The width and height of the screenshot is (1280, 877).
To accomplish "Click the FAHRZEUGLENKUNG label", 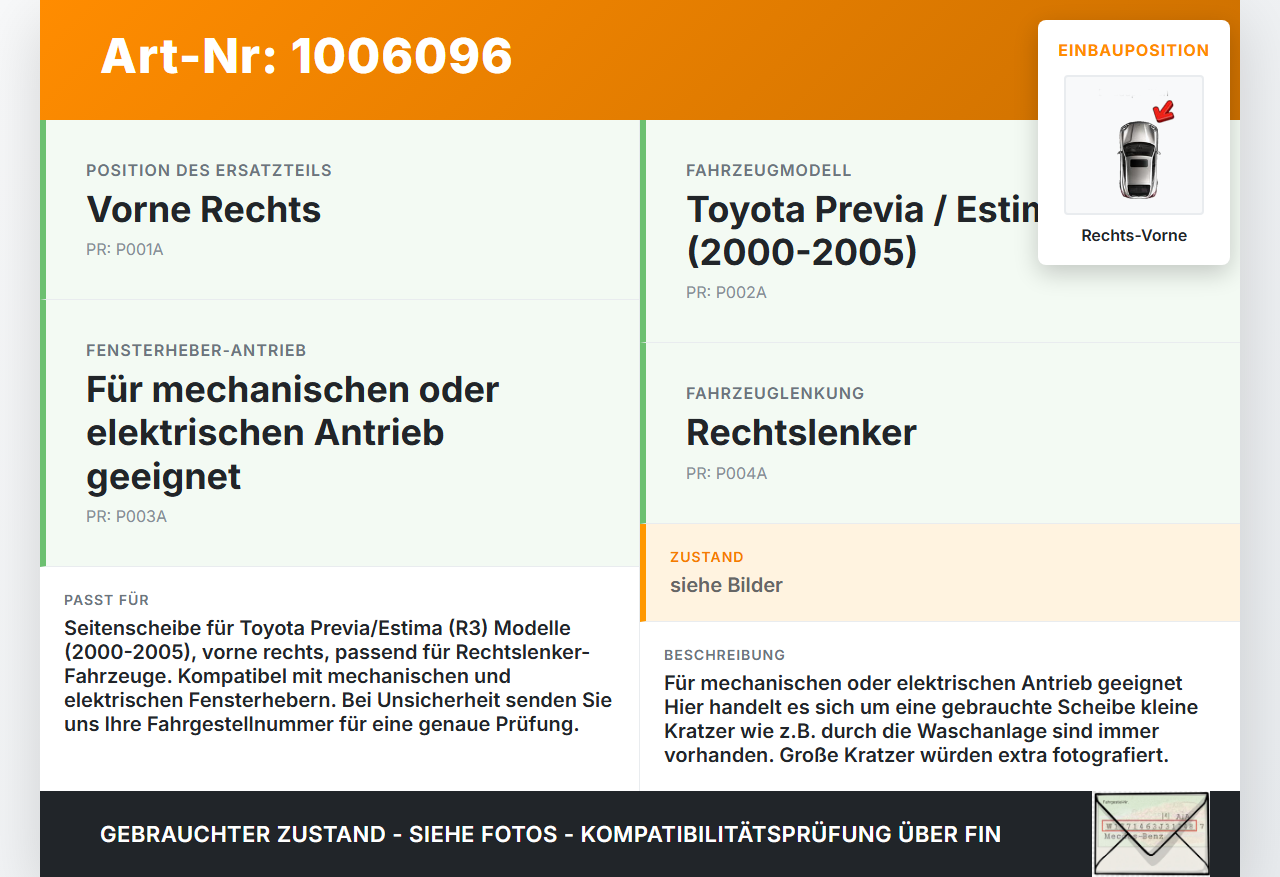I will click(775, 394).
